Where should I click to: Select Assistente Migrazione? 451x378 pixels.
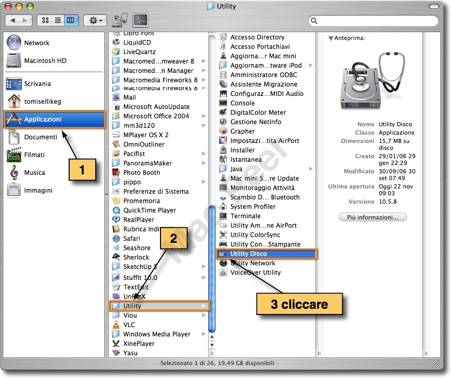[263, 84]
